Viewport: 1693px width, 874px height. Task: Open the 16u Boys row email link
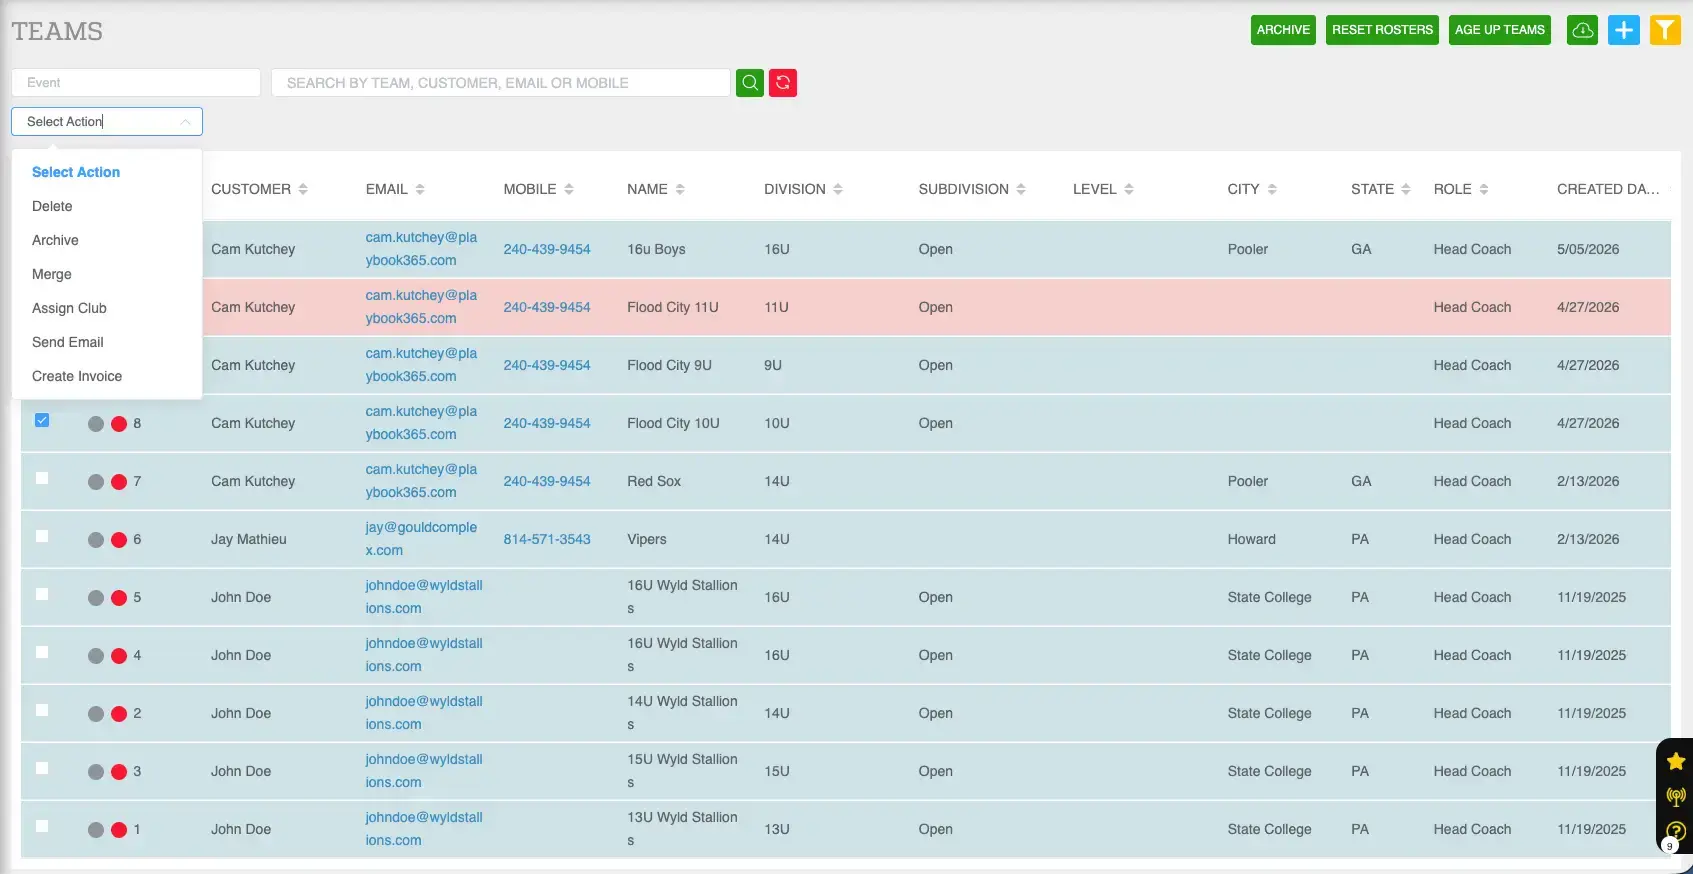point(421,249)
